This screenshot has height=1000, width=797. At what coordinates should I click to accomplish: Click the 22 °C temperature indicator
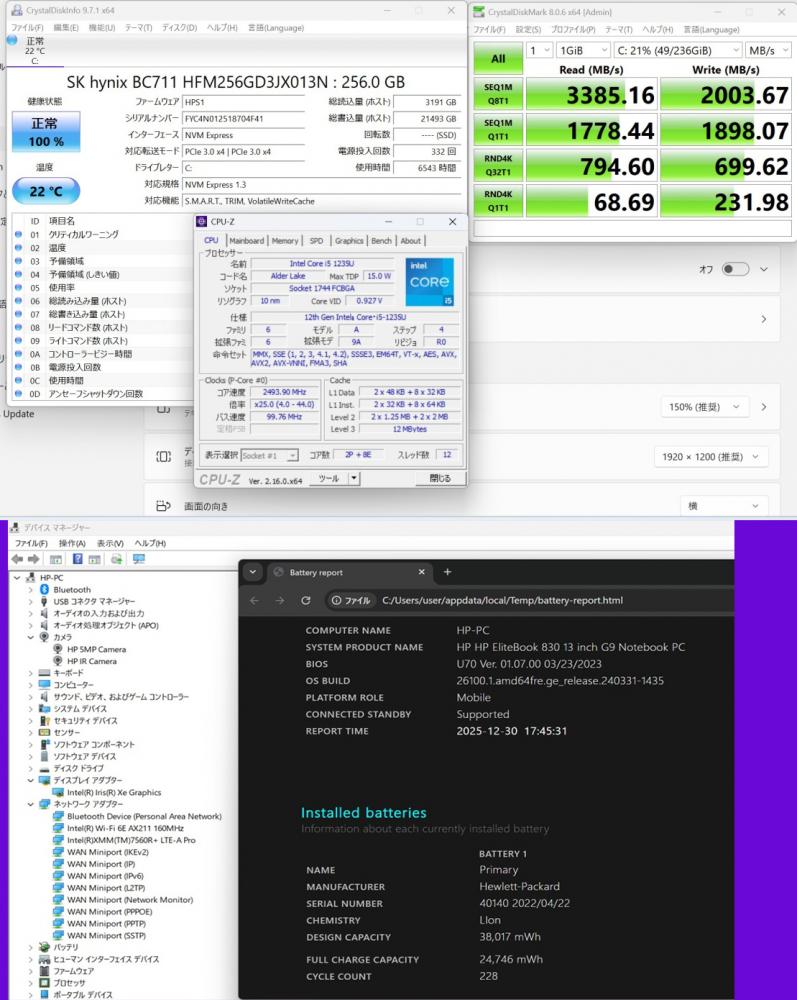pos(44,191)
